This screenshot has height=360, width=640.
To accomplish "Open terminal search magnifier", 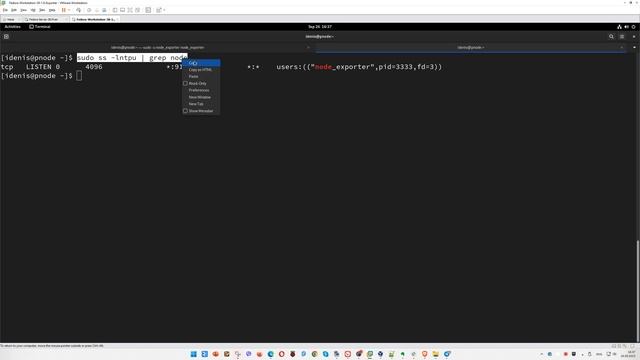I will coord(611,36).
